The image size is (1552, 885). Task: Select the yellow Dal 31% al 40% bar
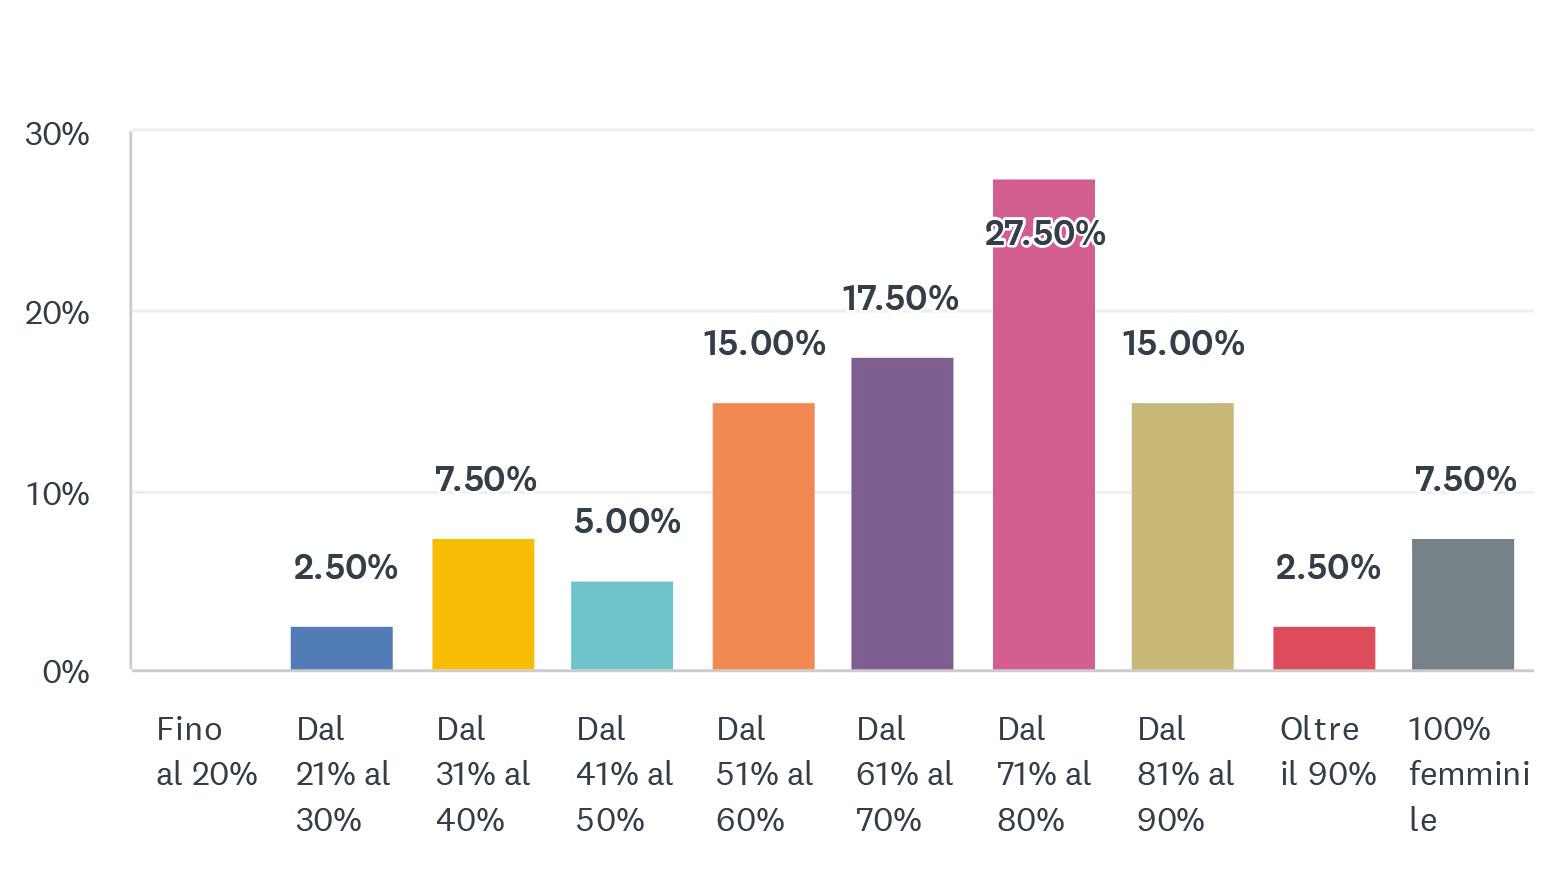tap(483, 604)
